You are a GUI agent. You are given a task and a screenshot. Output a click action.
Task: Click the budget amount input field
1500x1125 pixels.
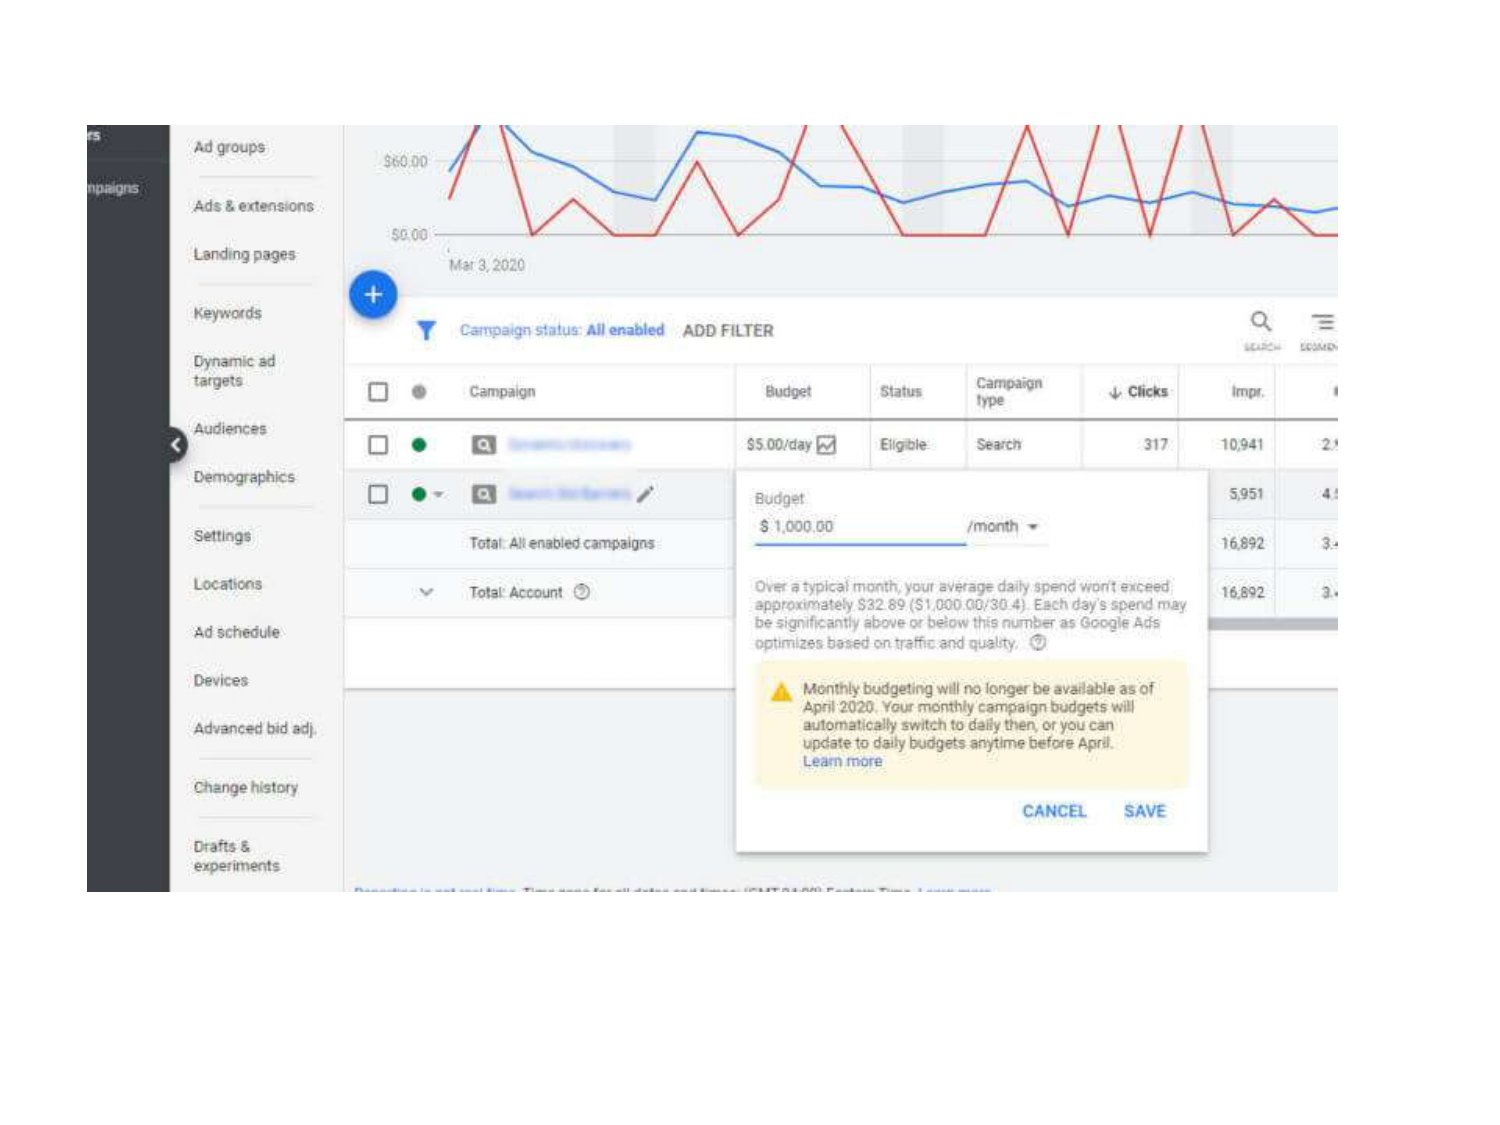(x=860, y=527)
